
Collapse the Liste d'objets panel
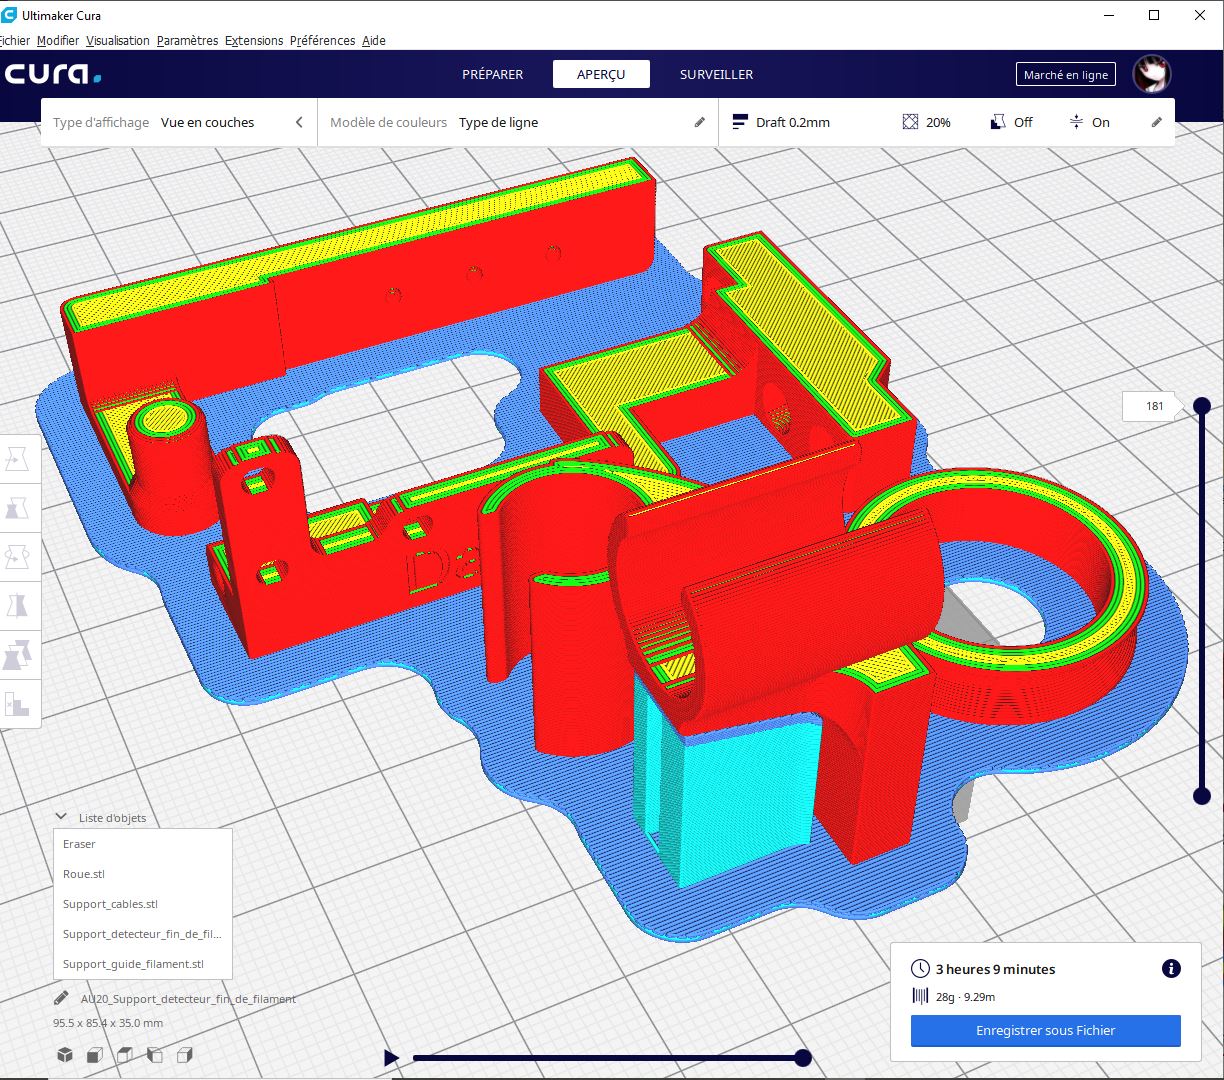[x=61, y=817]
